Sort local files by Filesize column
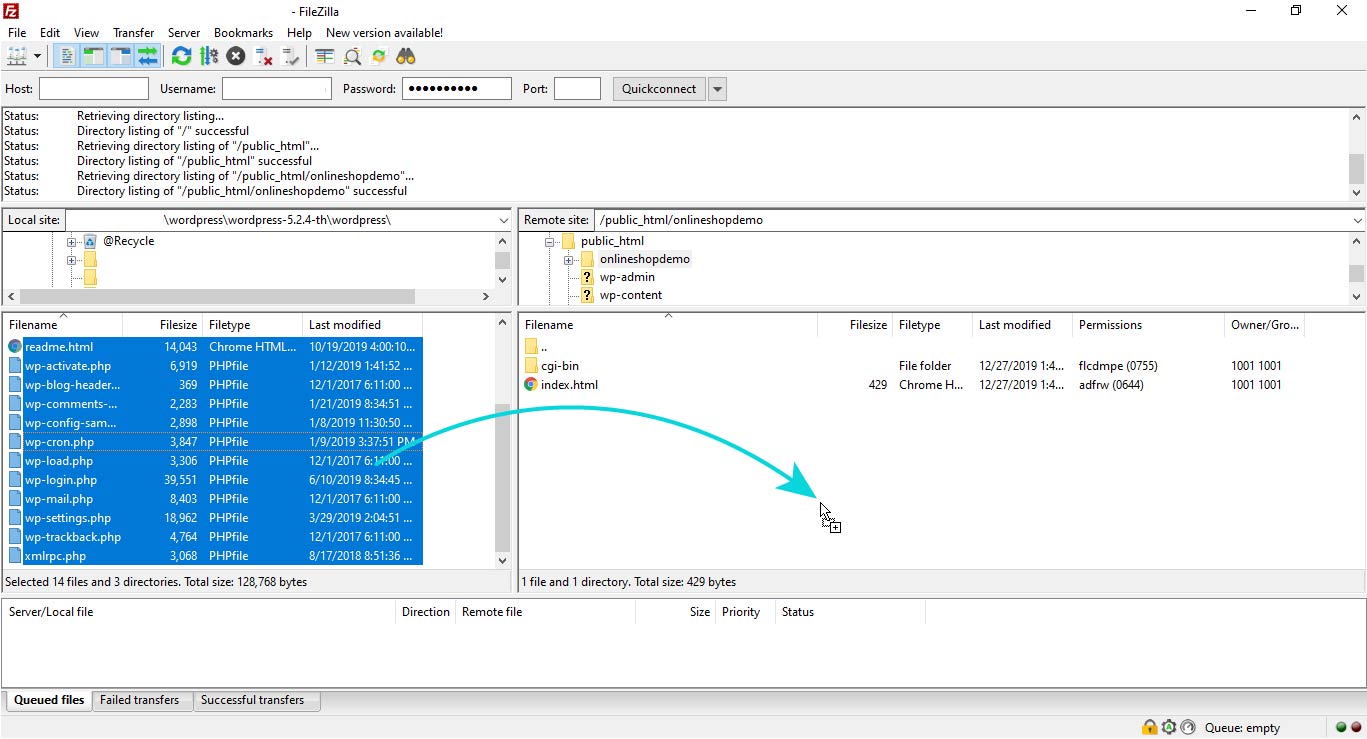Image resolution: width=1367 pixels, height=739 pixels. pyautogui.click(x=162, y=325)
